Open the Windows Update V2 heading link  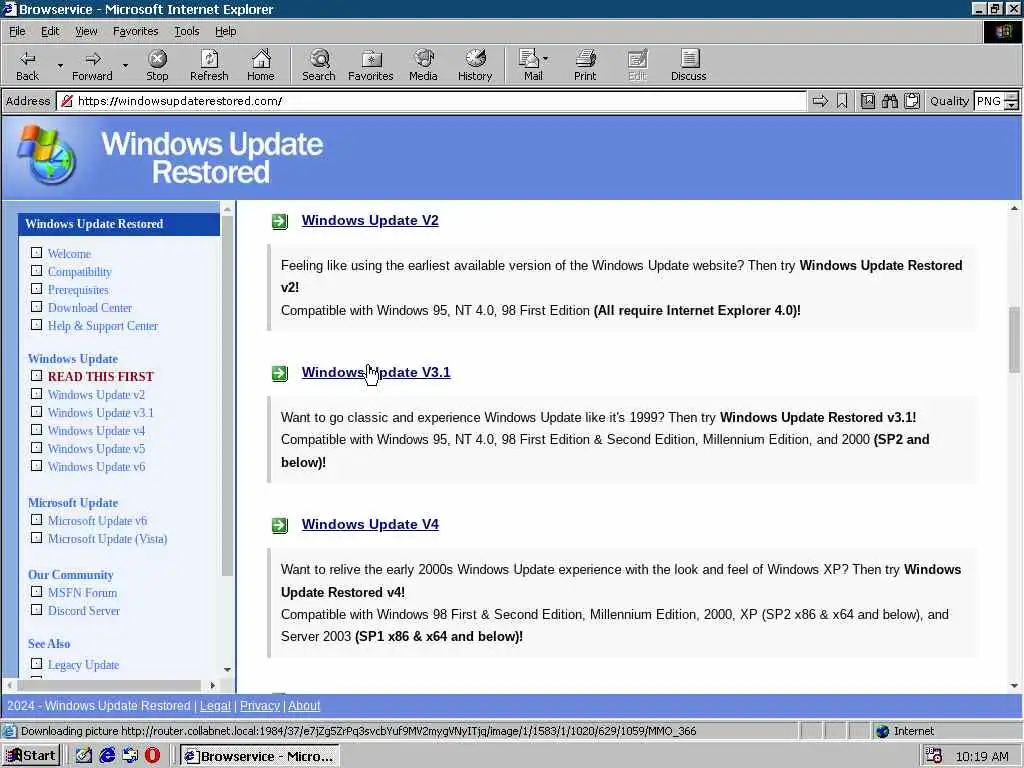[370, 221]
